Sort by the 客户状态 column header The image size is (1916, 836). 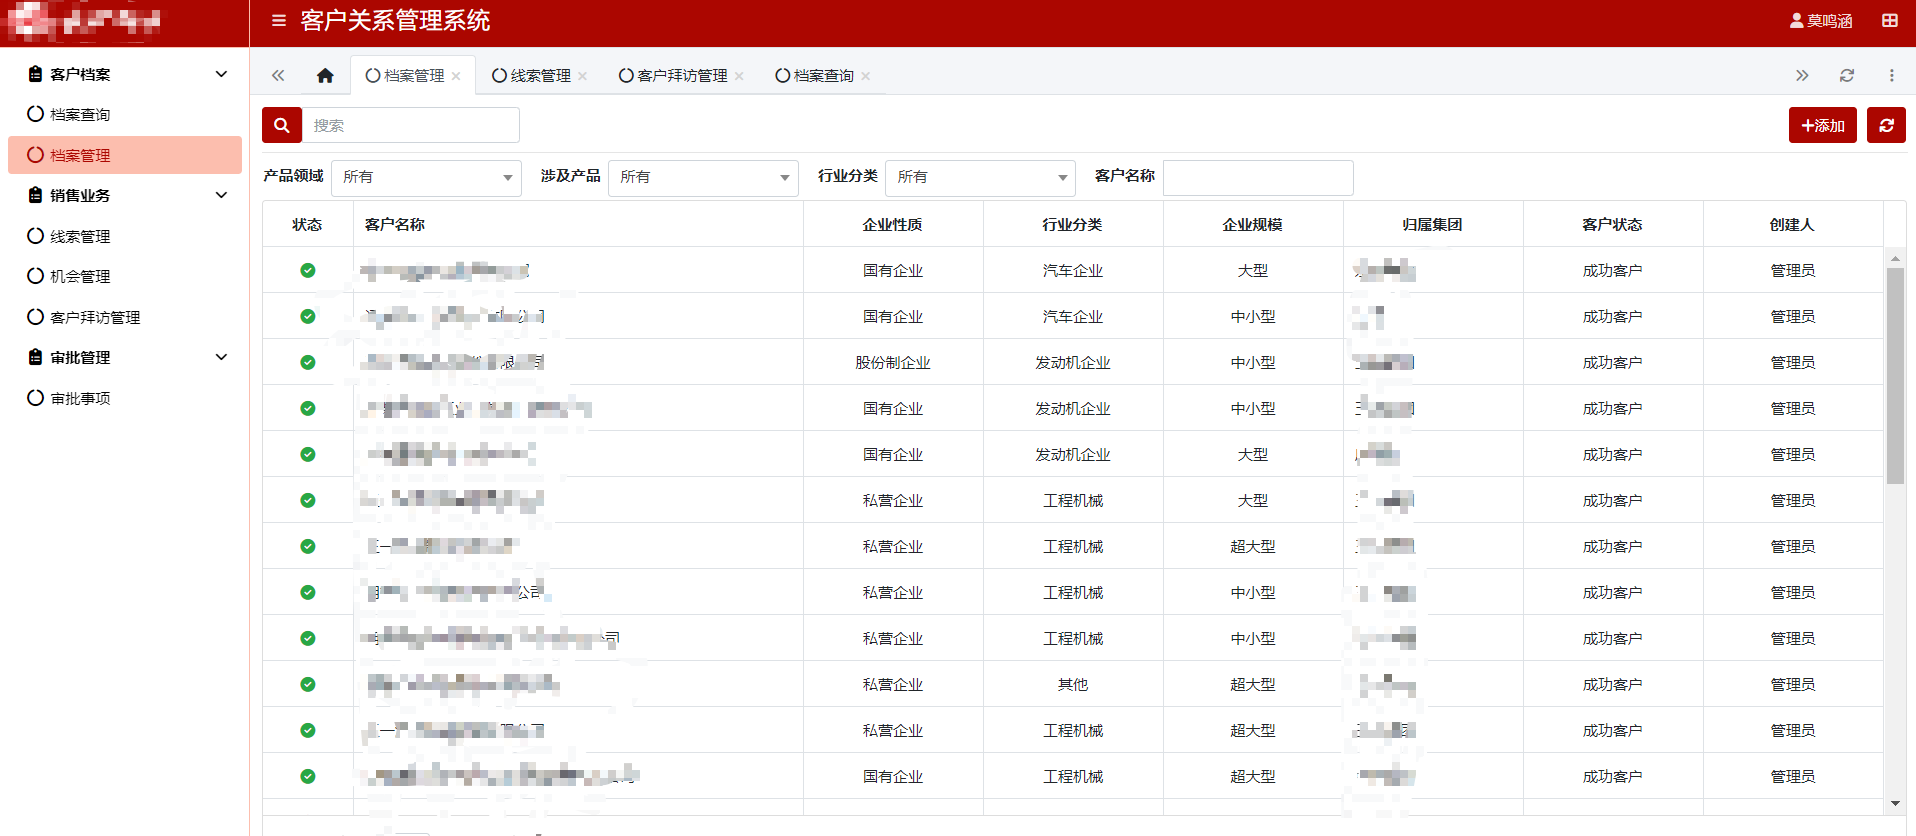coord(1613,225)
